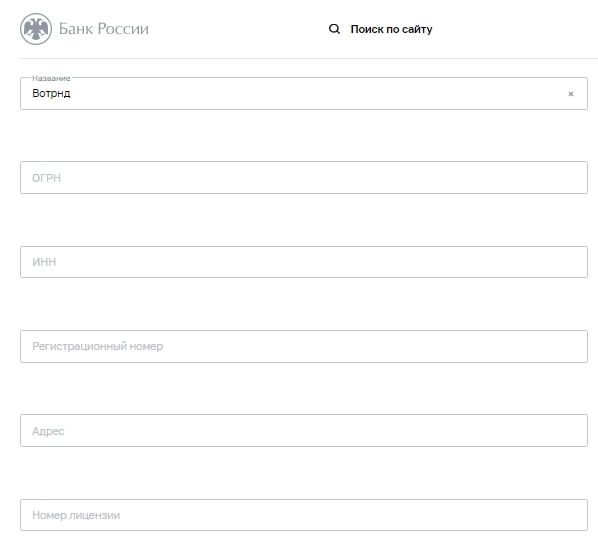
Task: Click into the ОГРН input field
Action: tap(304, 178)
